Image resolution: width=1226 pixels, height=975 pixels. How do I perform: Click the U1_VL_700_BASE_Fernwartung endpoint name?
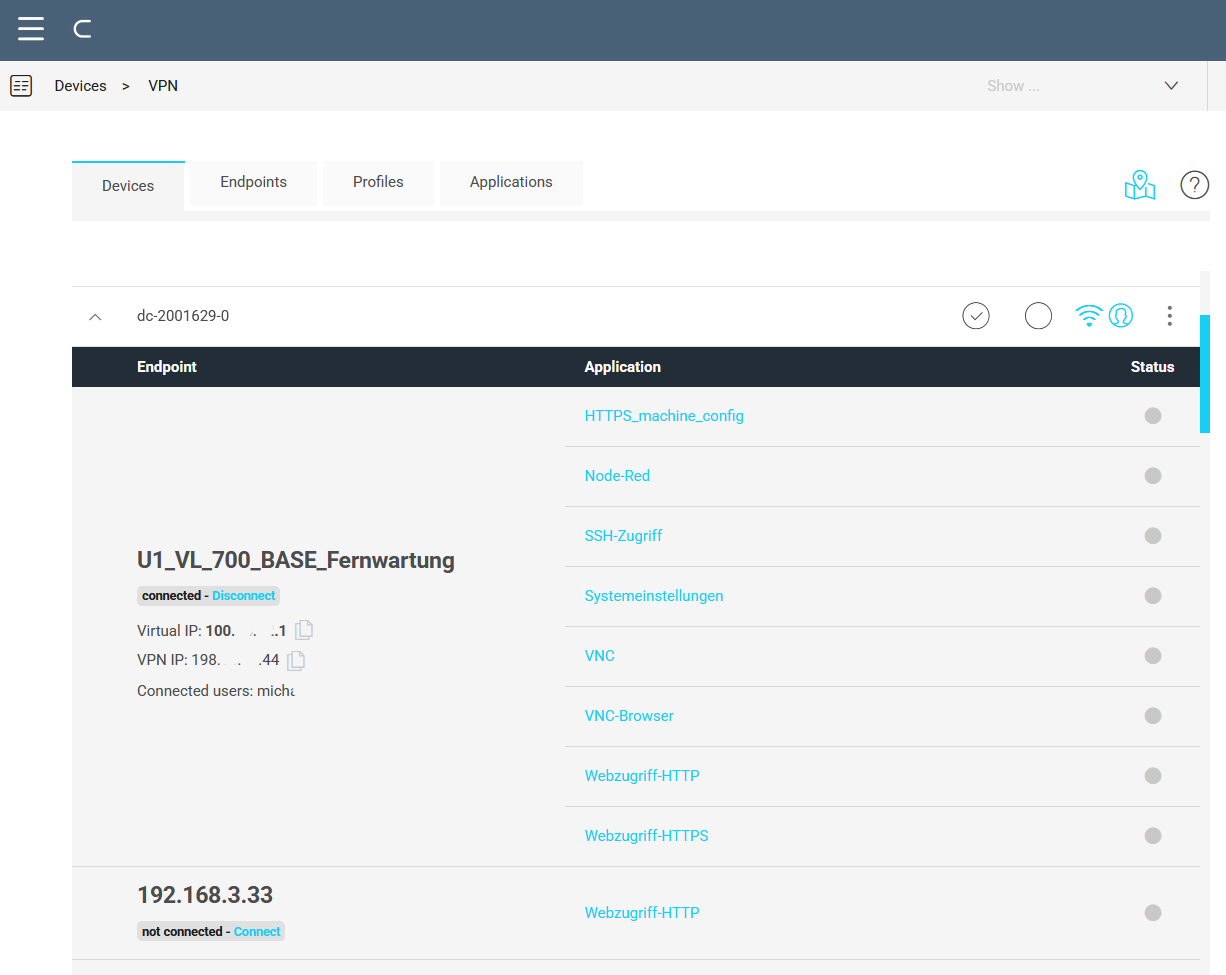coord(296,560)
